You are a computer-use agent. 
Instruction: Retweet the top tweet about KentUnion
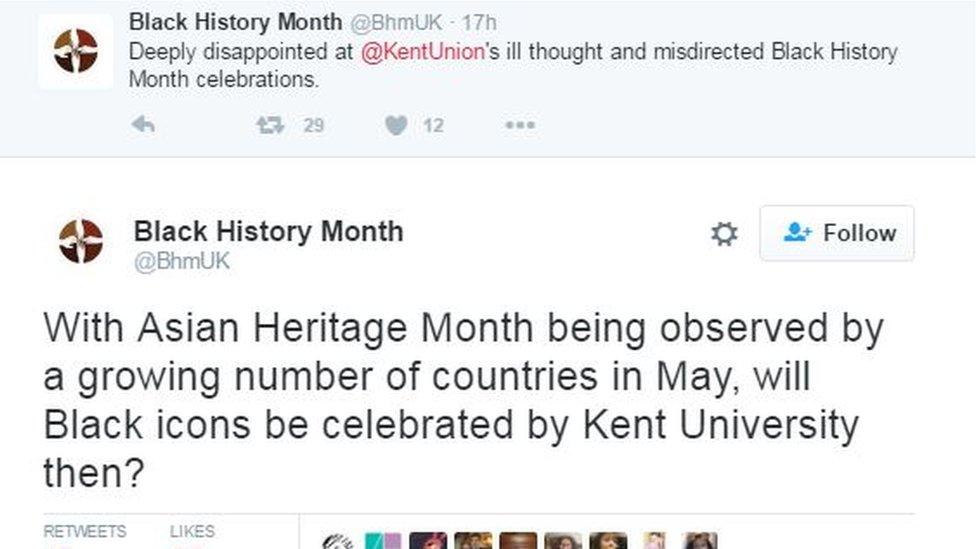point(270,125)
